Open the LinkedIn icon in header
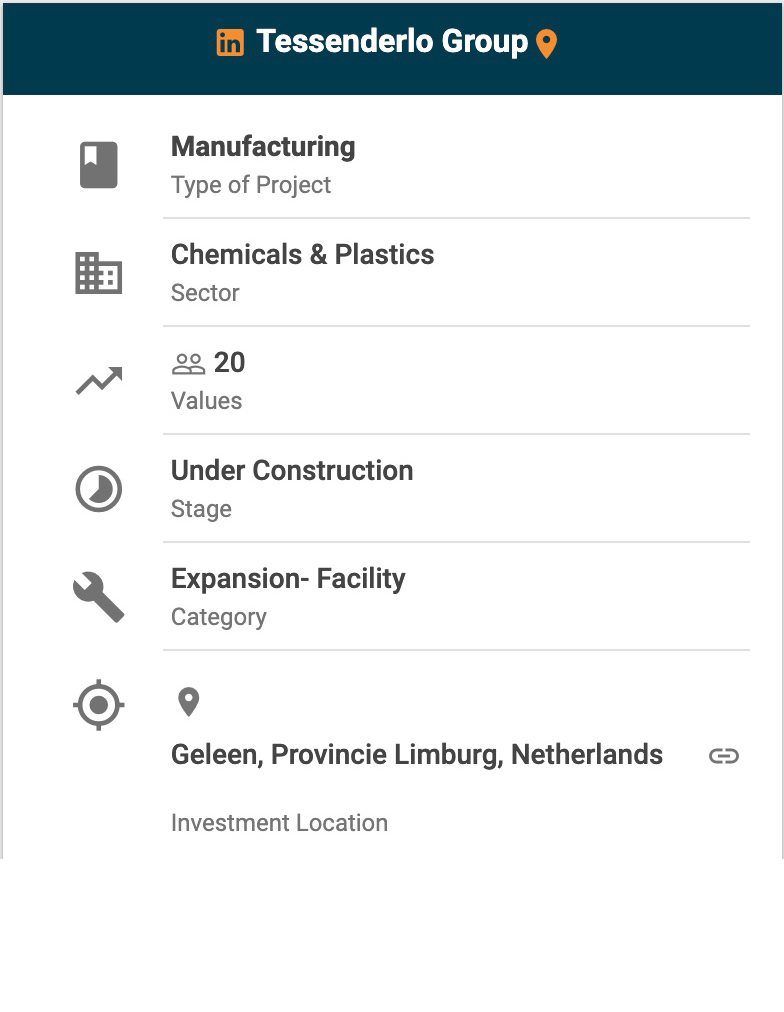This screenshot has height=1012, width=784. click(230, 43)
